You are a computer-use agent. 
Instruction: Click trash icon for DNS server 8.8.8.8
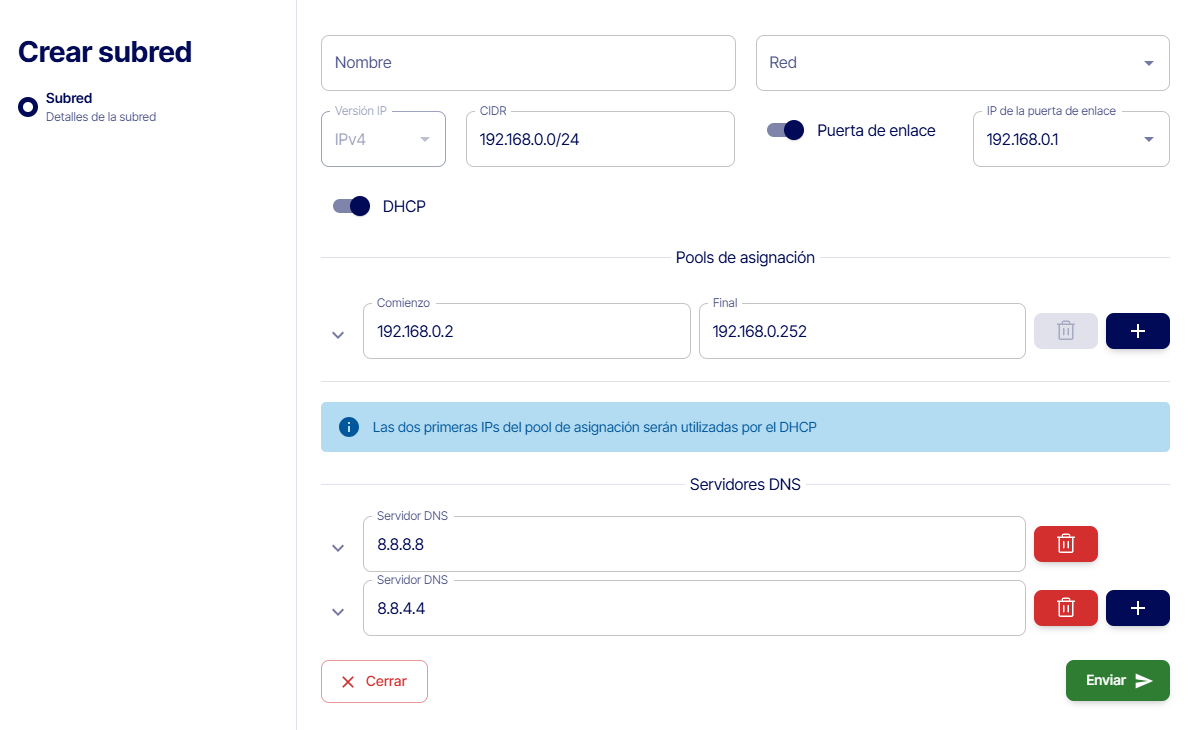tap(1065, 544)
